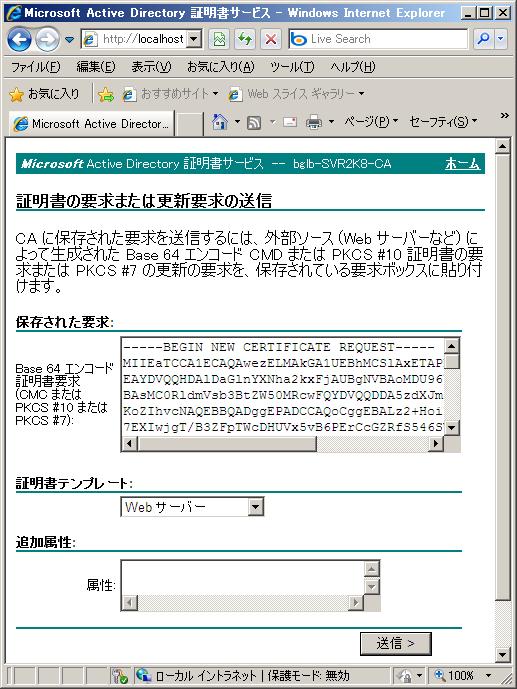This screenshot has height=689, width=517.
Task: Expand the address bar URL dropdown
Action: click(x=194, y=39)
